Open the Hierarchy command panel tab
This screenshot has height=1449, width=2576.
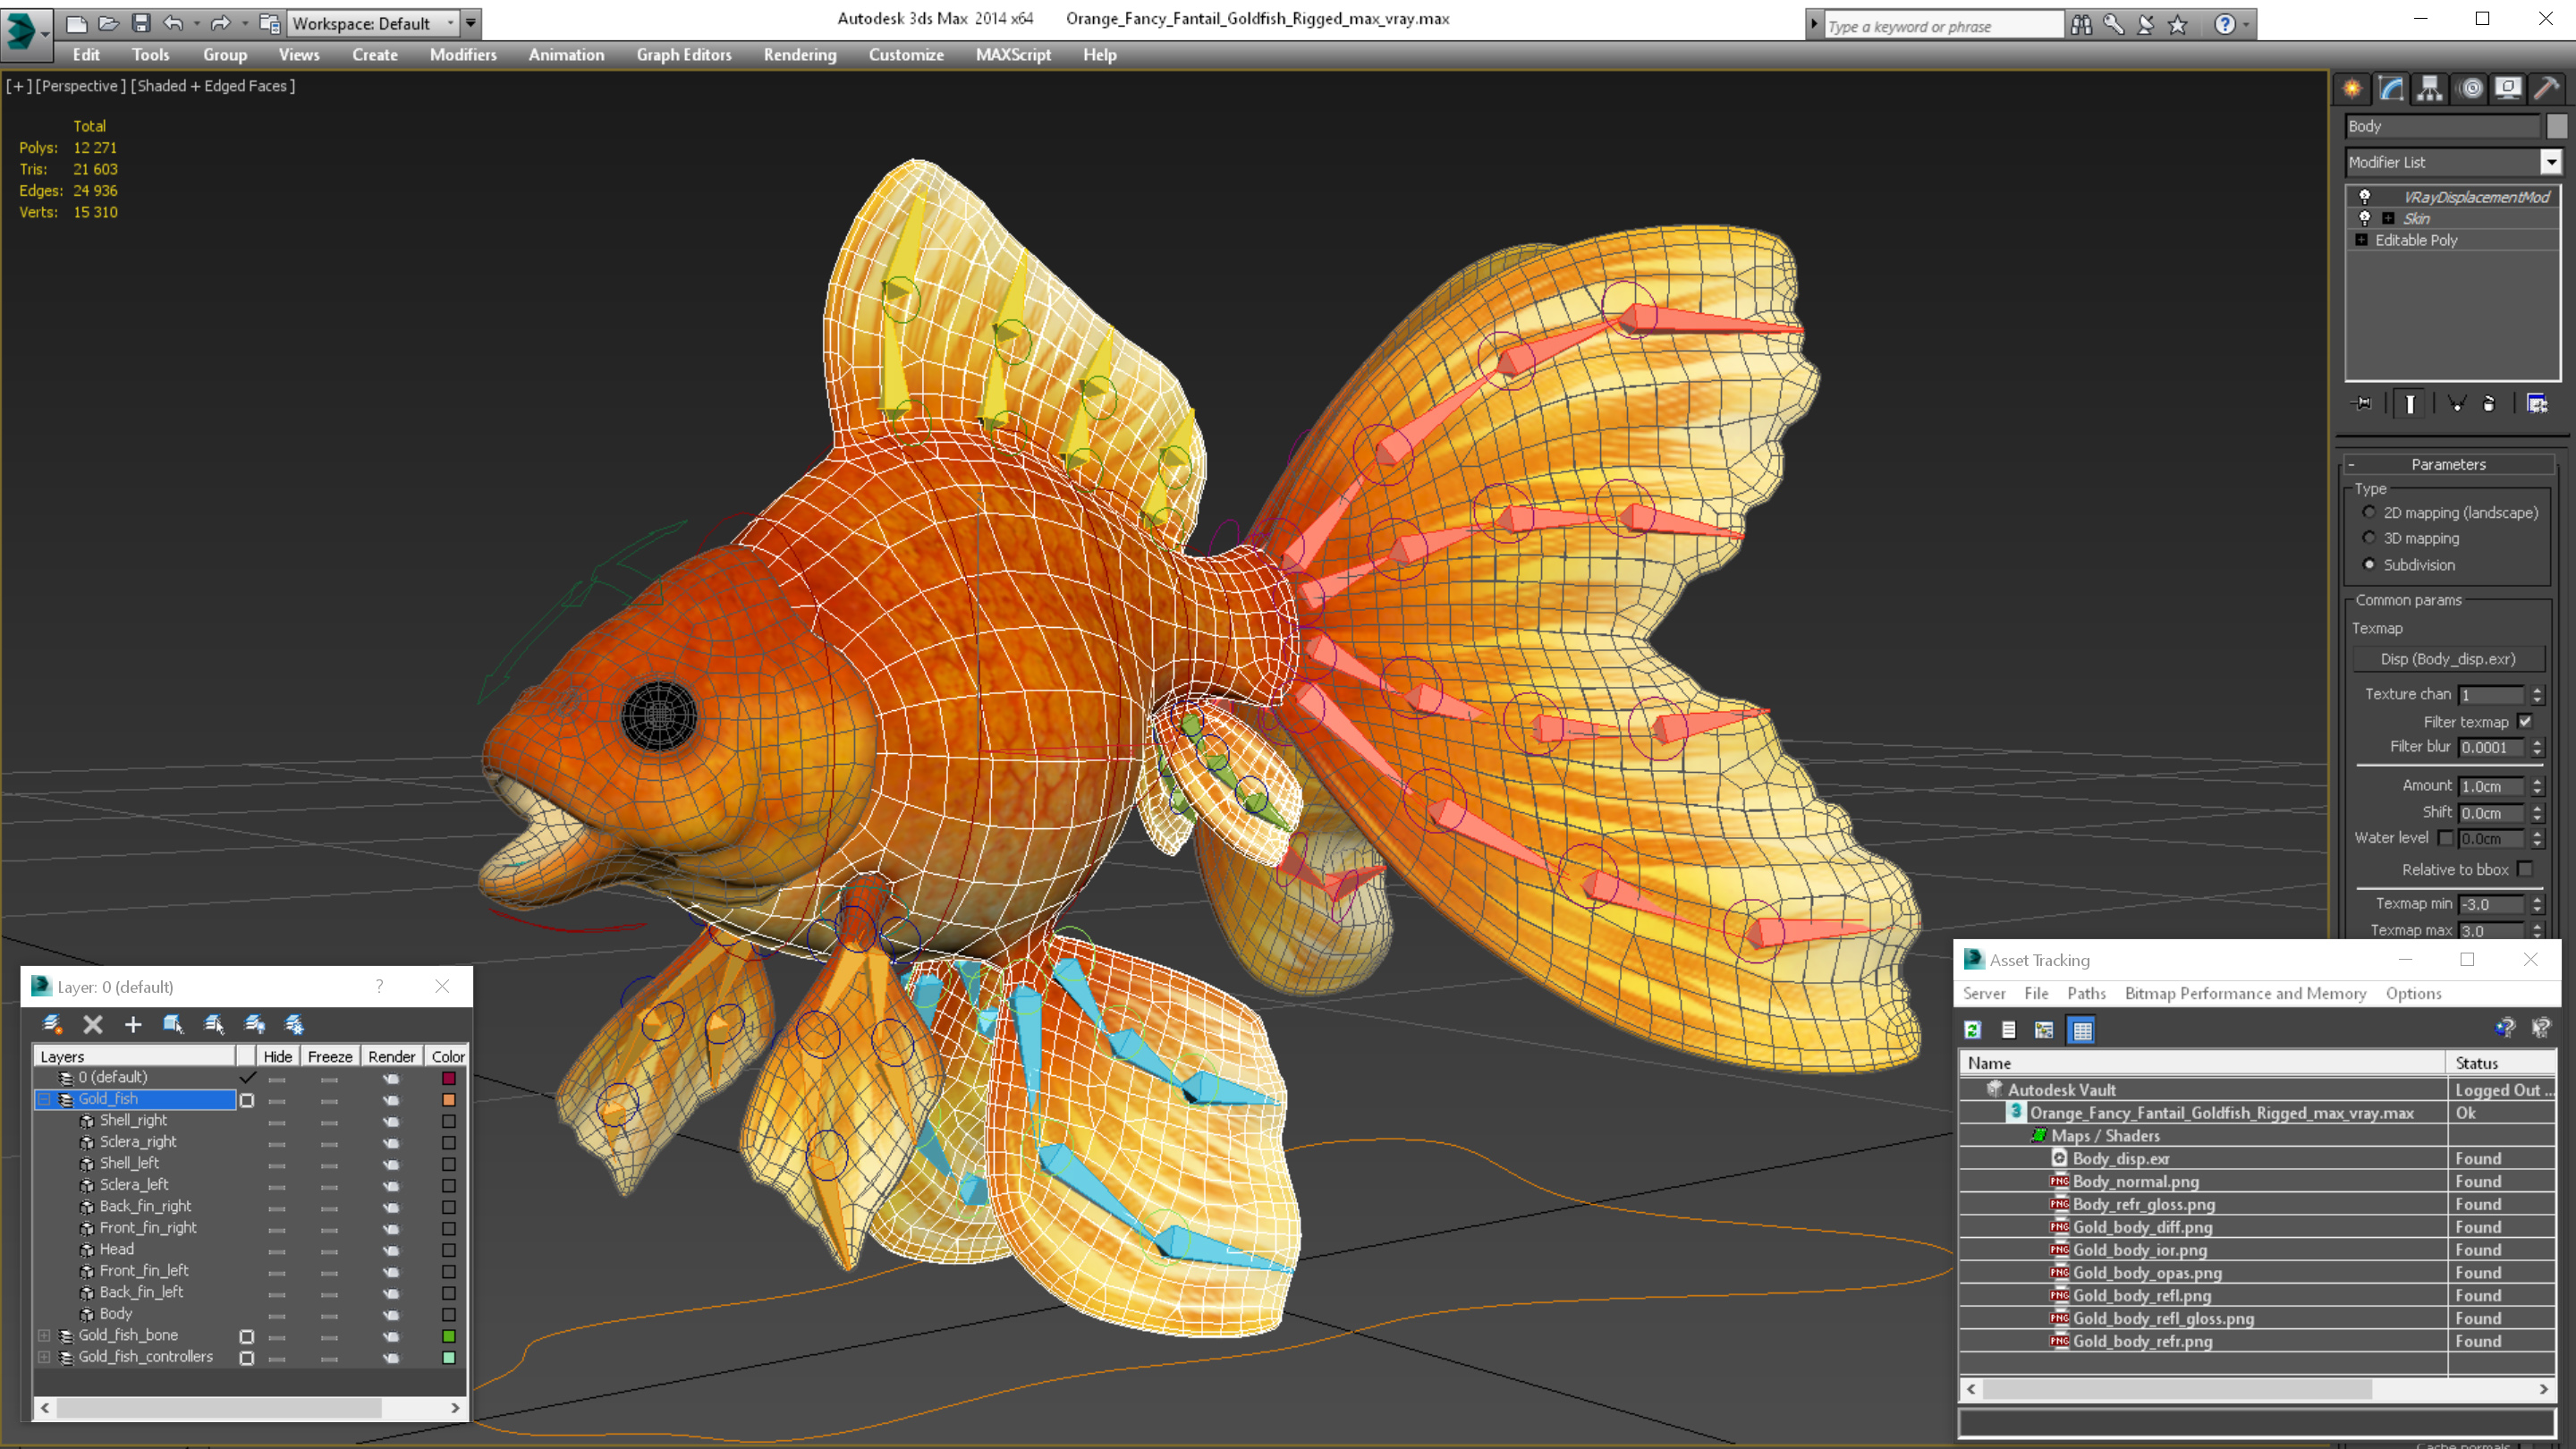click(x=2430, y=89)
